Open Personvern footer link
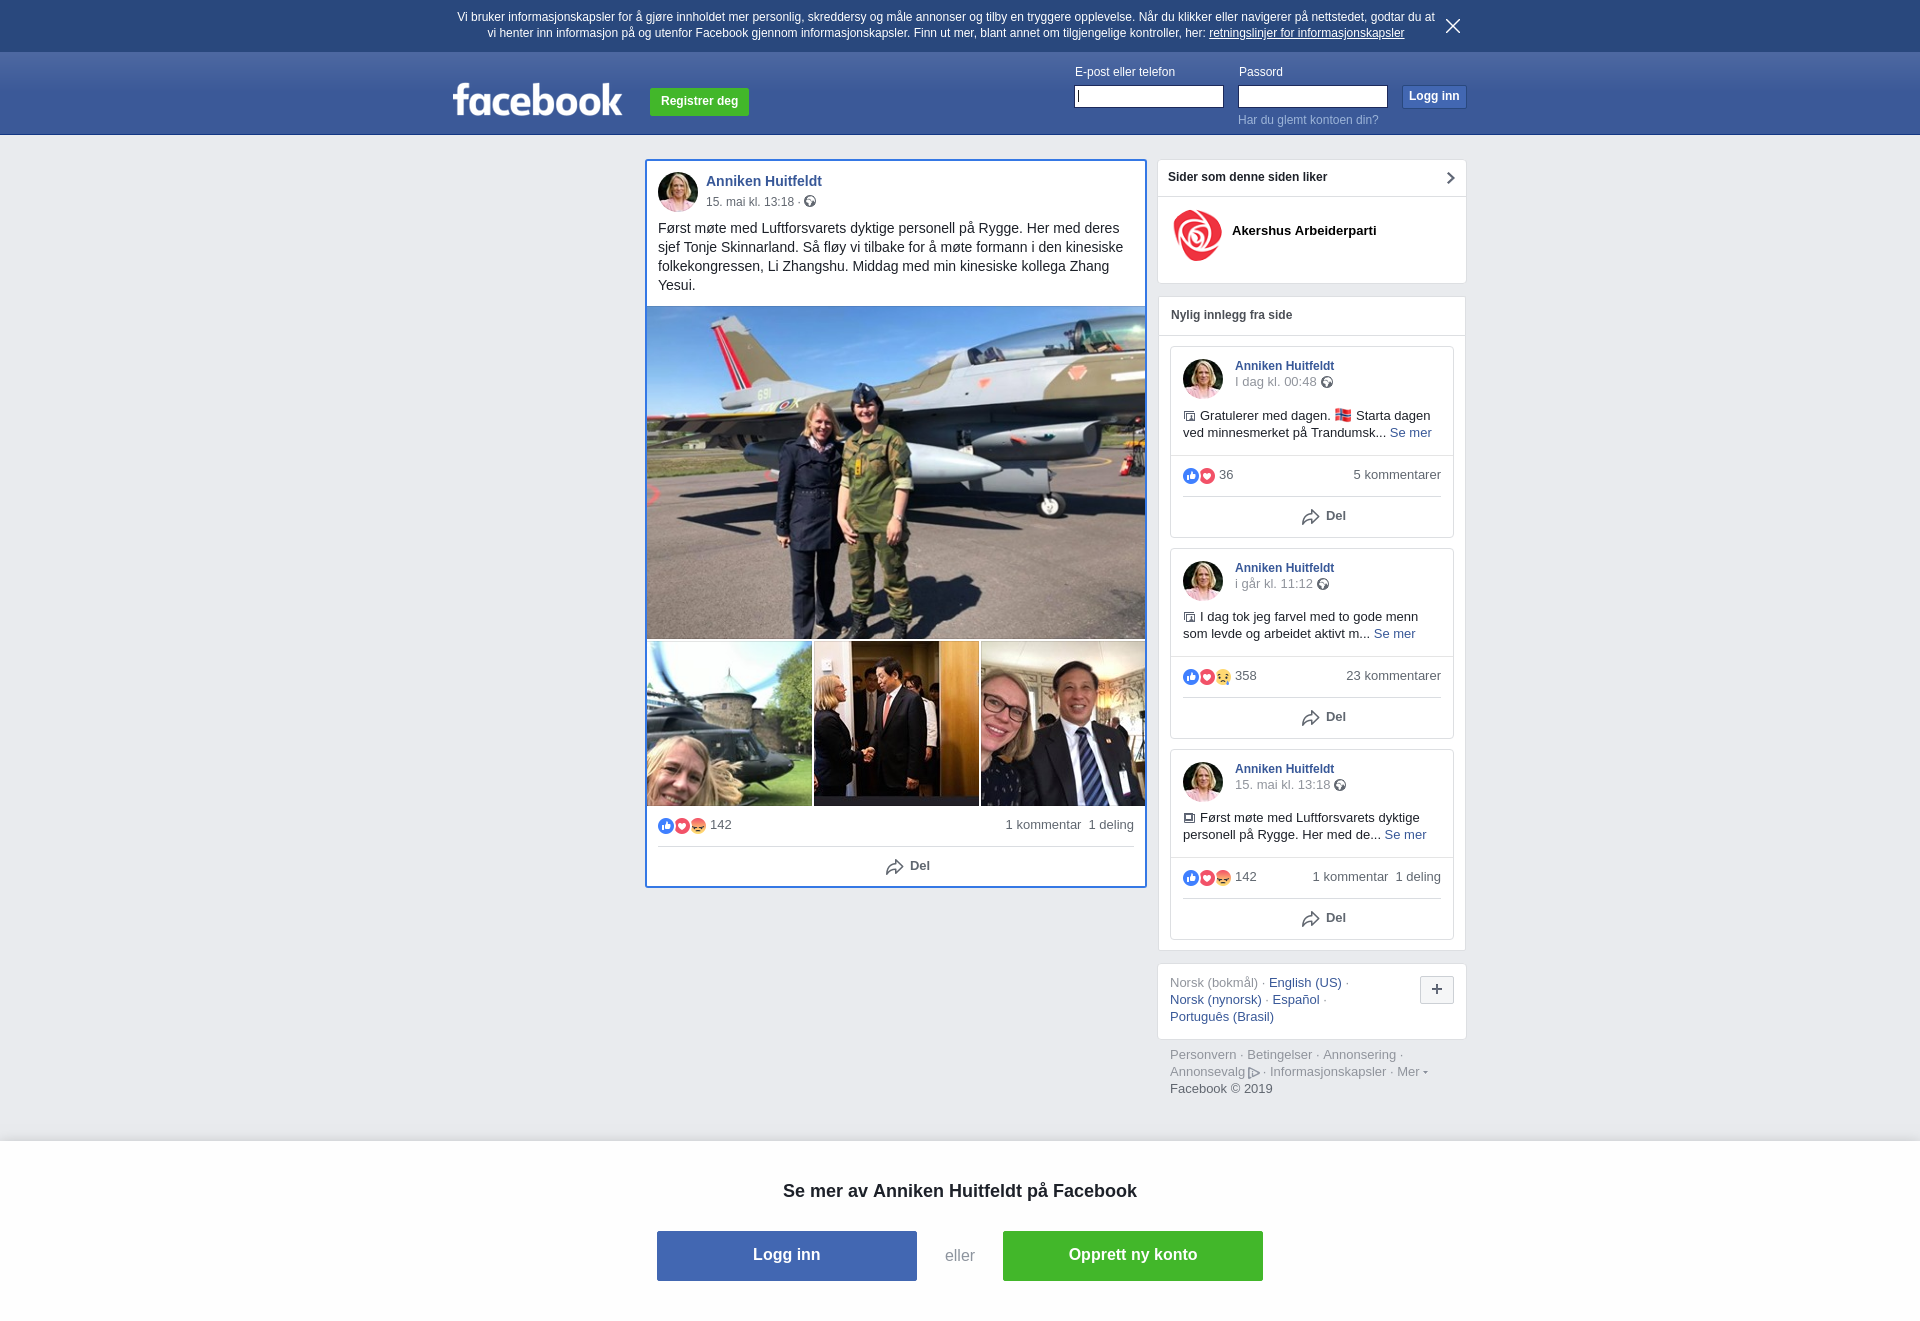The width and height of the screenshot is (1920, 1321). (1203, 1055)
